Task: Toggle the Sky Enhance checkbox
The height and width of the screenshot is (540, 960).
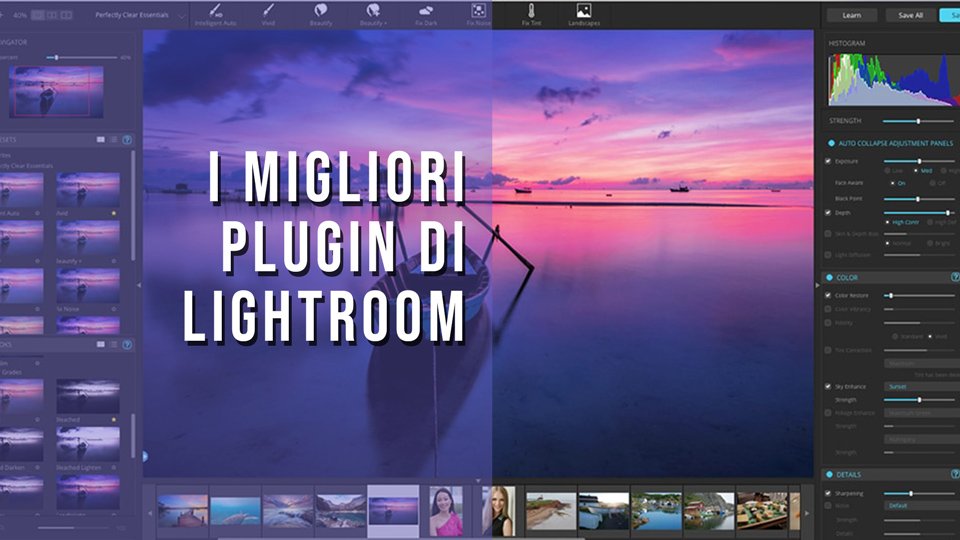Action: click(828, 386)
